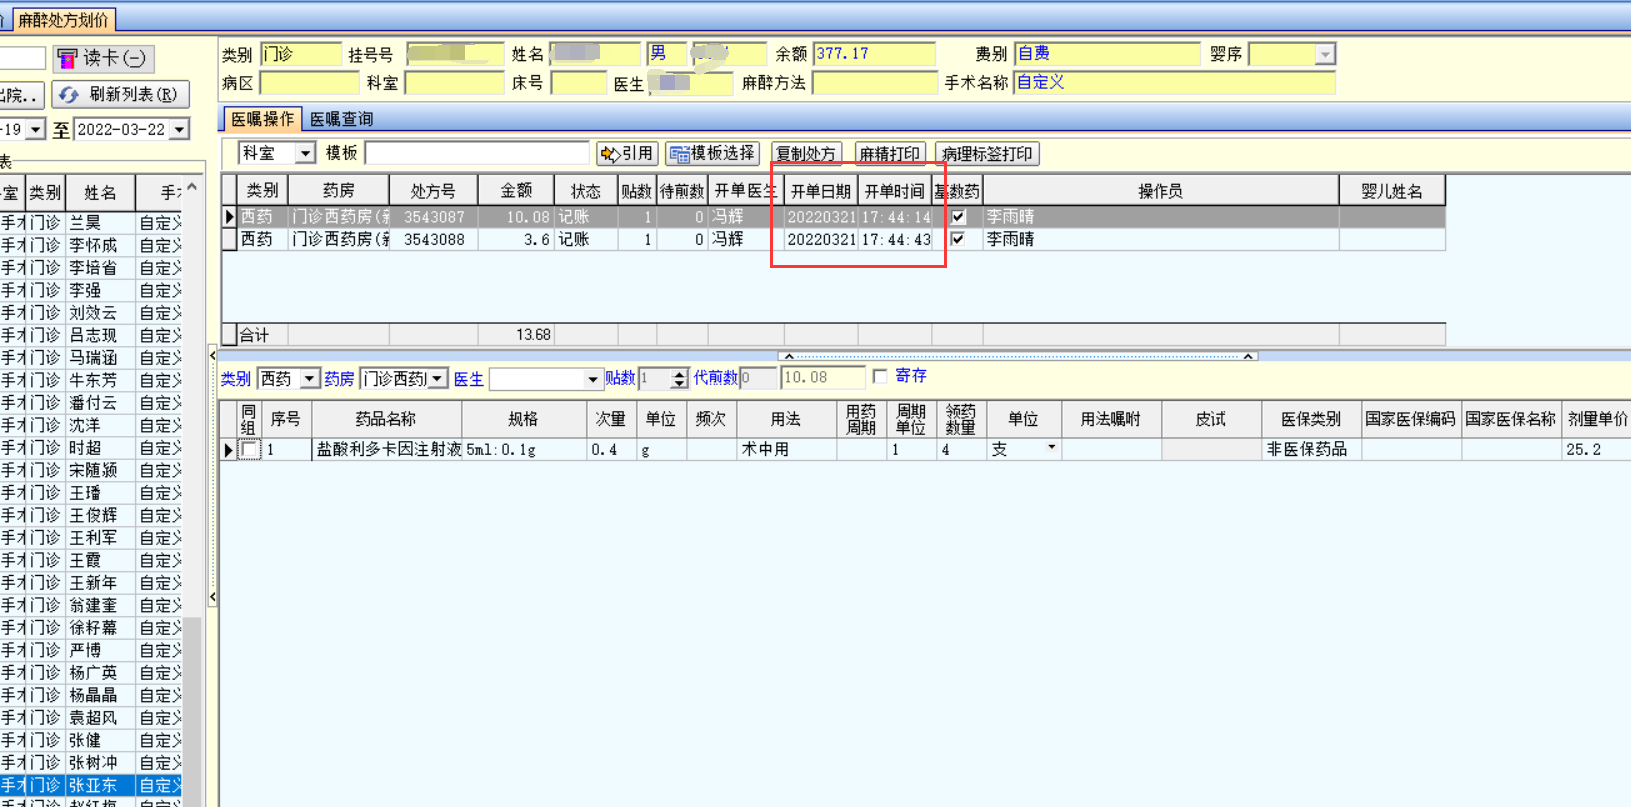Open the 西药 category dropdown
This screenshot has height=807, width=1631.
point(309,378)
